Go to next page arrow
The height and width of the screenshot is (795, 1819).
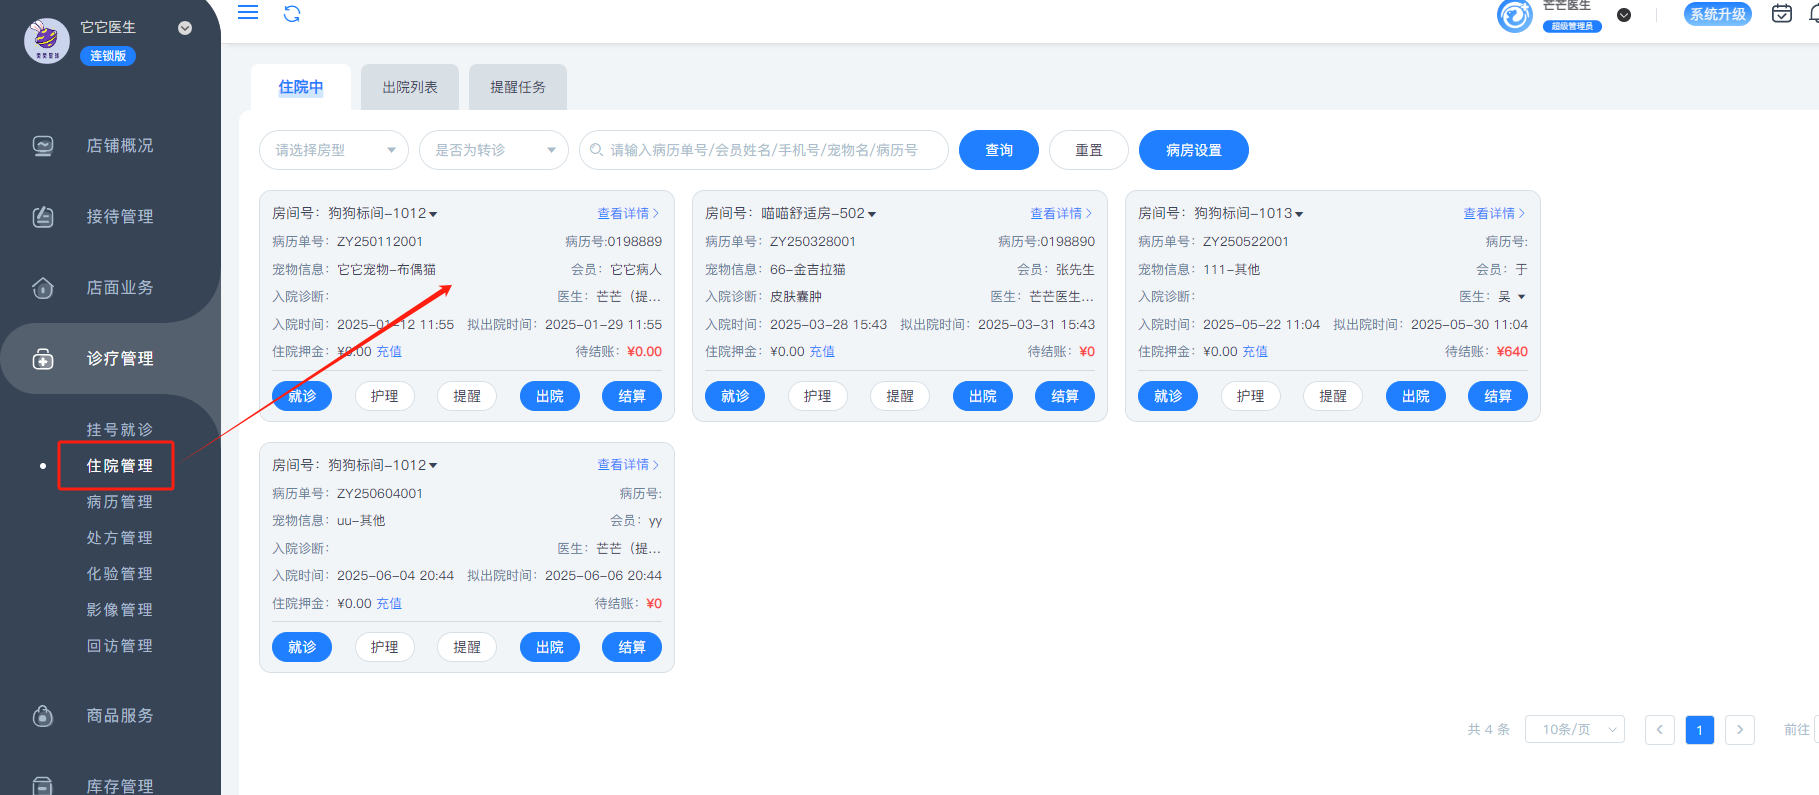click(x=1740, y=730)
